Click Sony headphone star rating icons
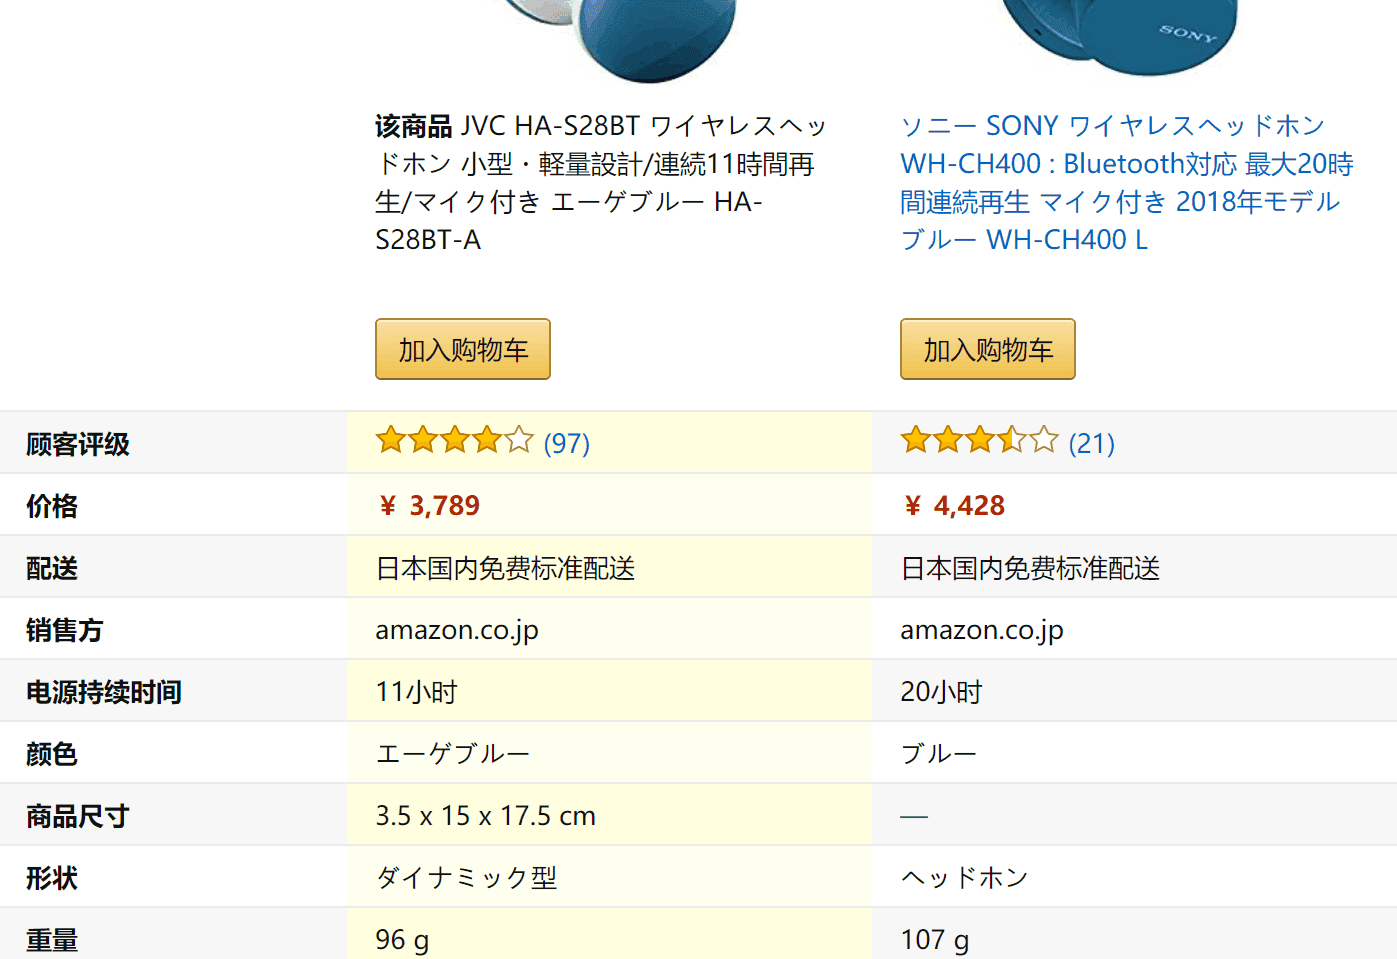 [x=979, y=440]
